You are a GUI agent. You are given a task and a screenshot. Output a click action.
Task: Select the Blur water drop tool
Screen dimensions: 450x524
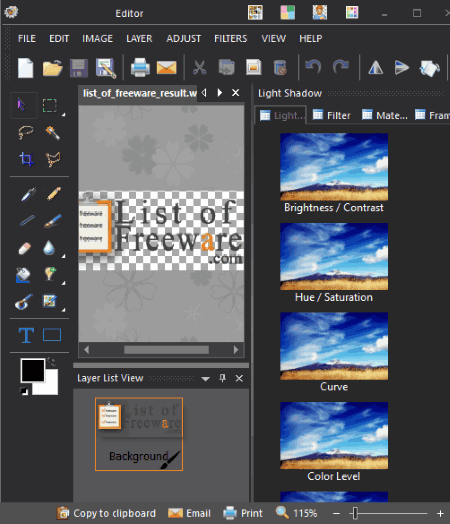(49, 248)
